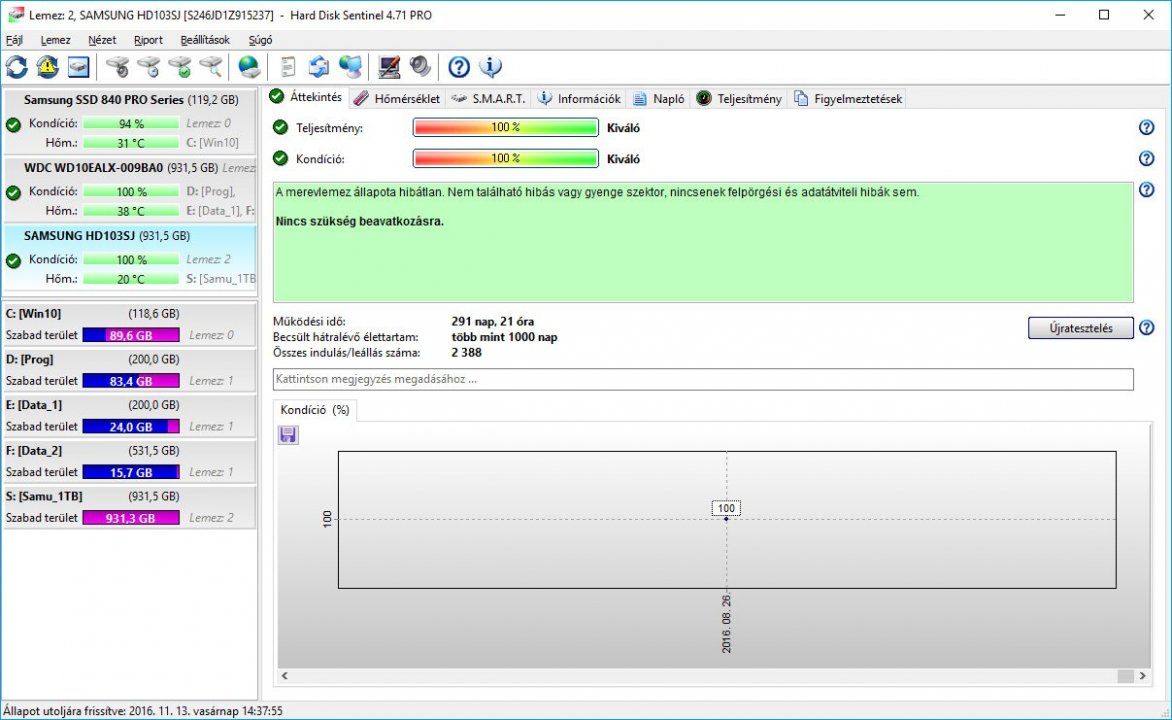Open the Lemez menu
The height and width of the screenshot is (720, 1172).
[55, 40]
